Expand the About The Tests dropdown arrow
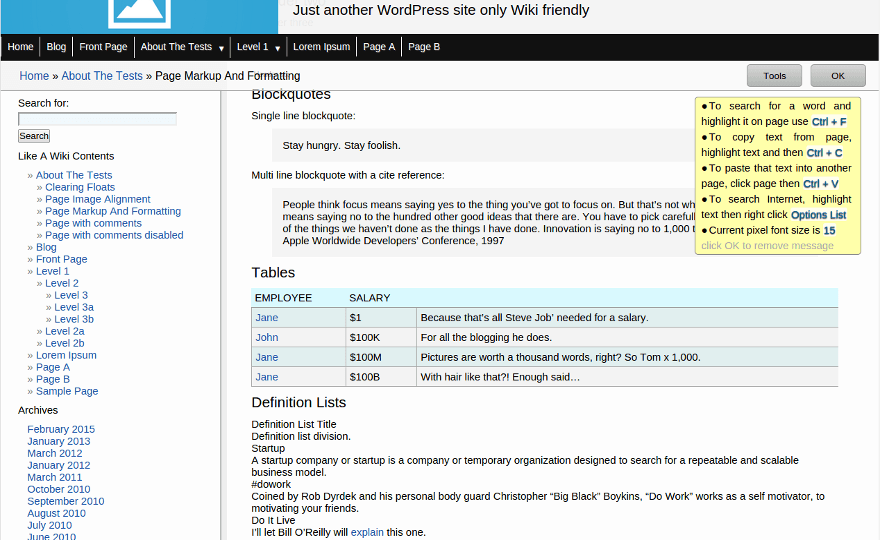The width and height of the screenshot is (880, 540). pos(222,48)
